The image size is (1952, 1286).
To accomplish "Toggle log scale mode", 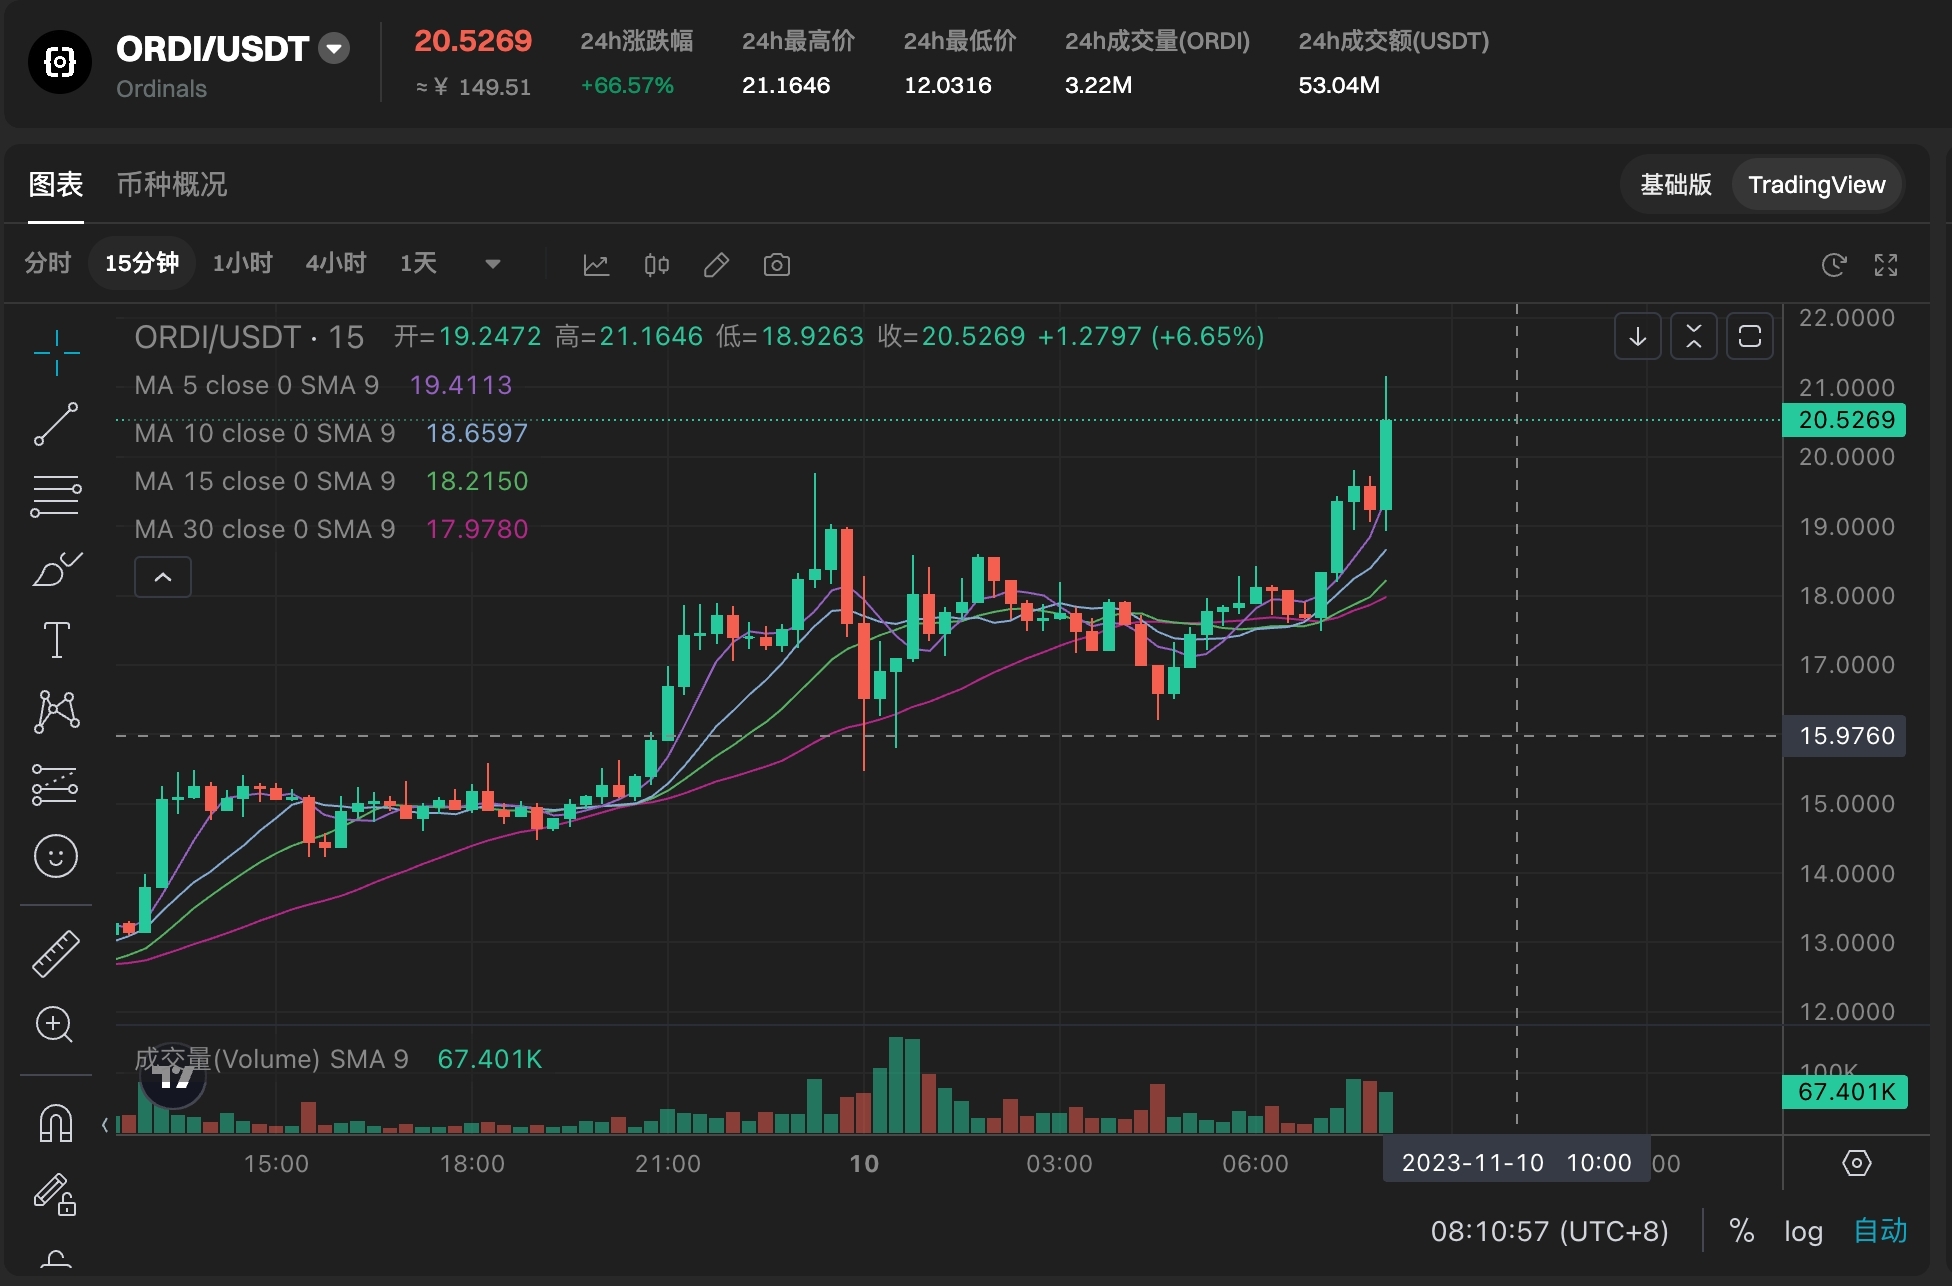I will point(1803,1231).
